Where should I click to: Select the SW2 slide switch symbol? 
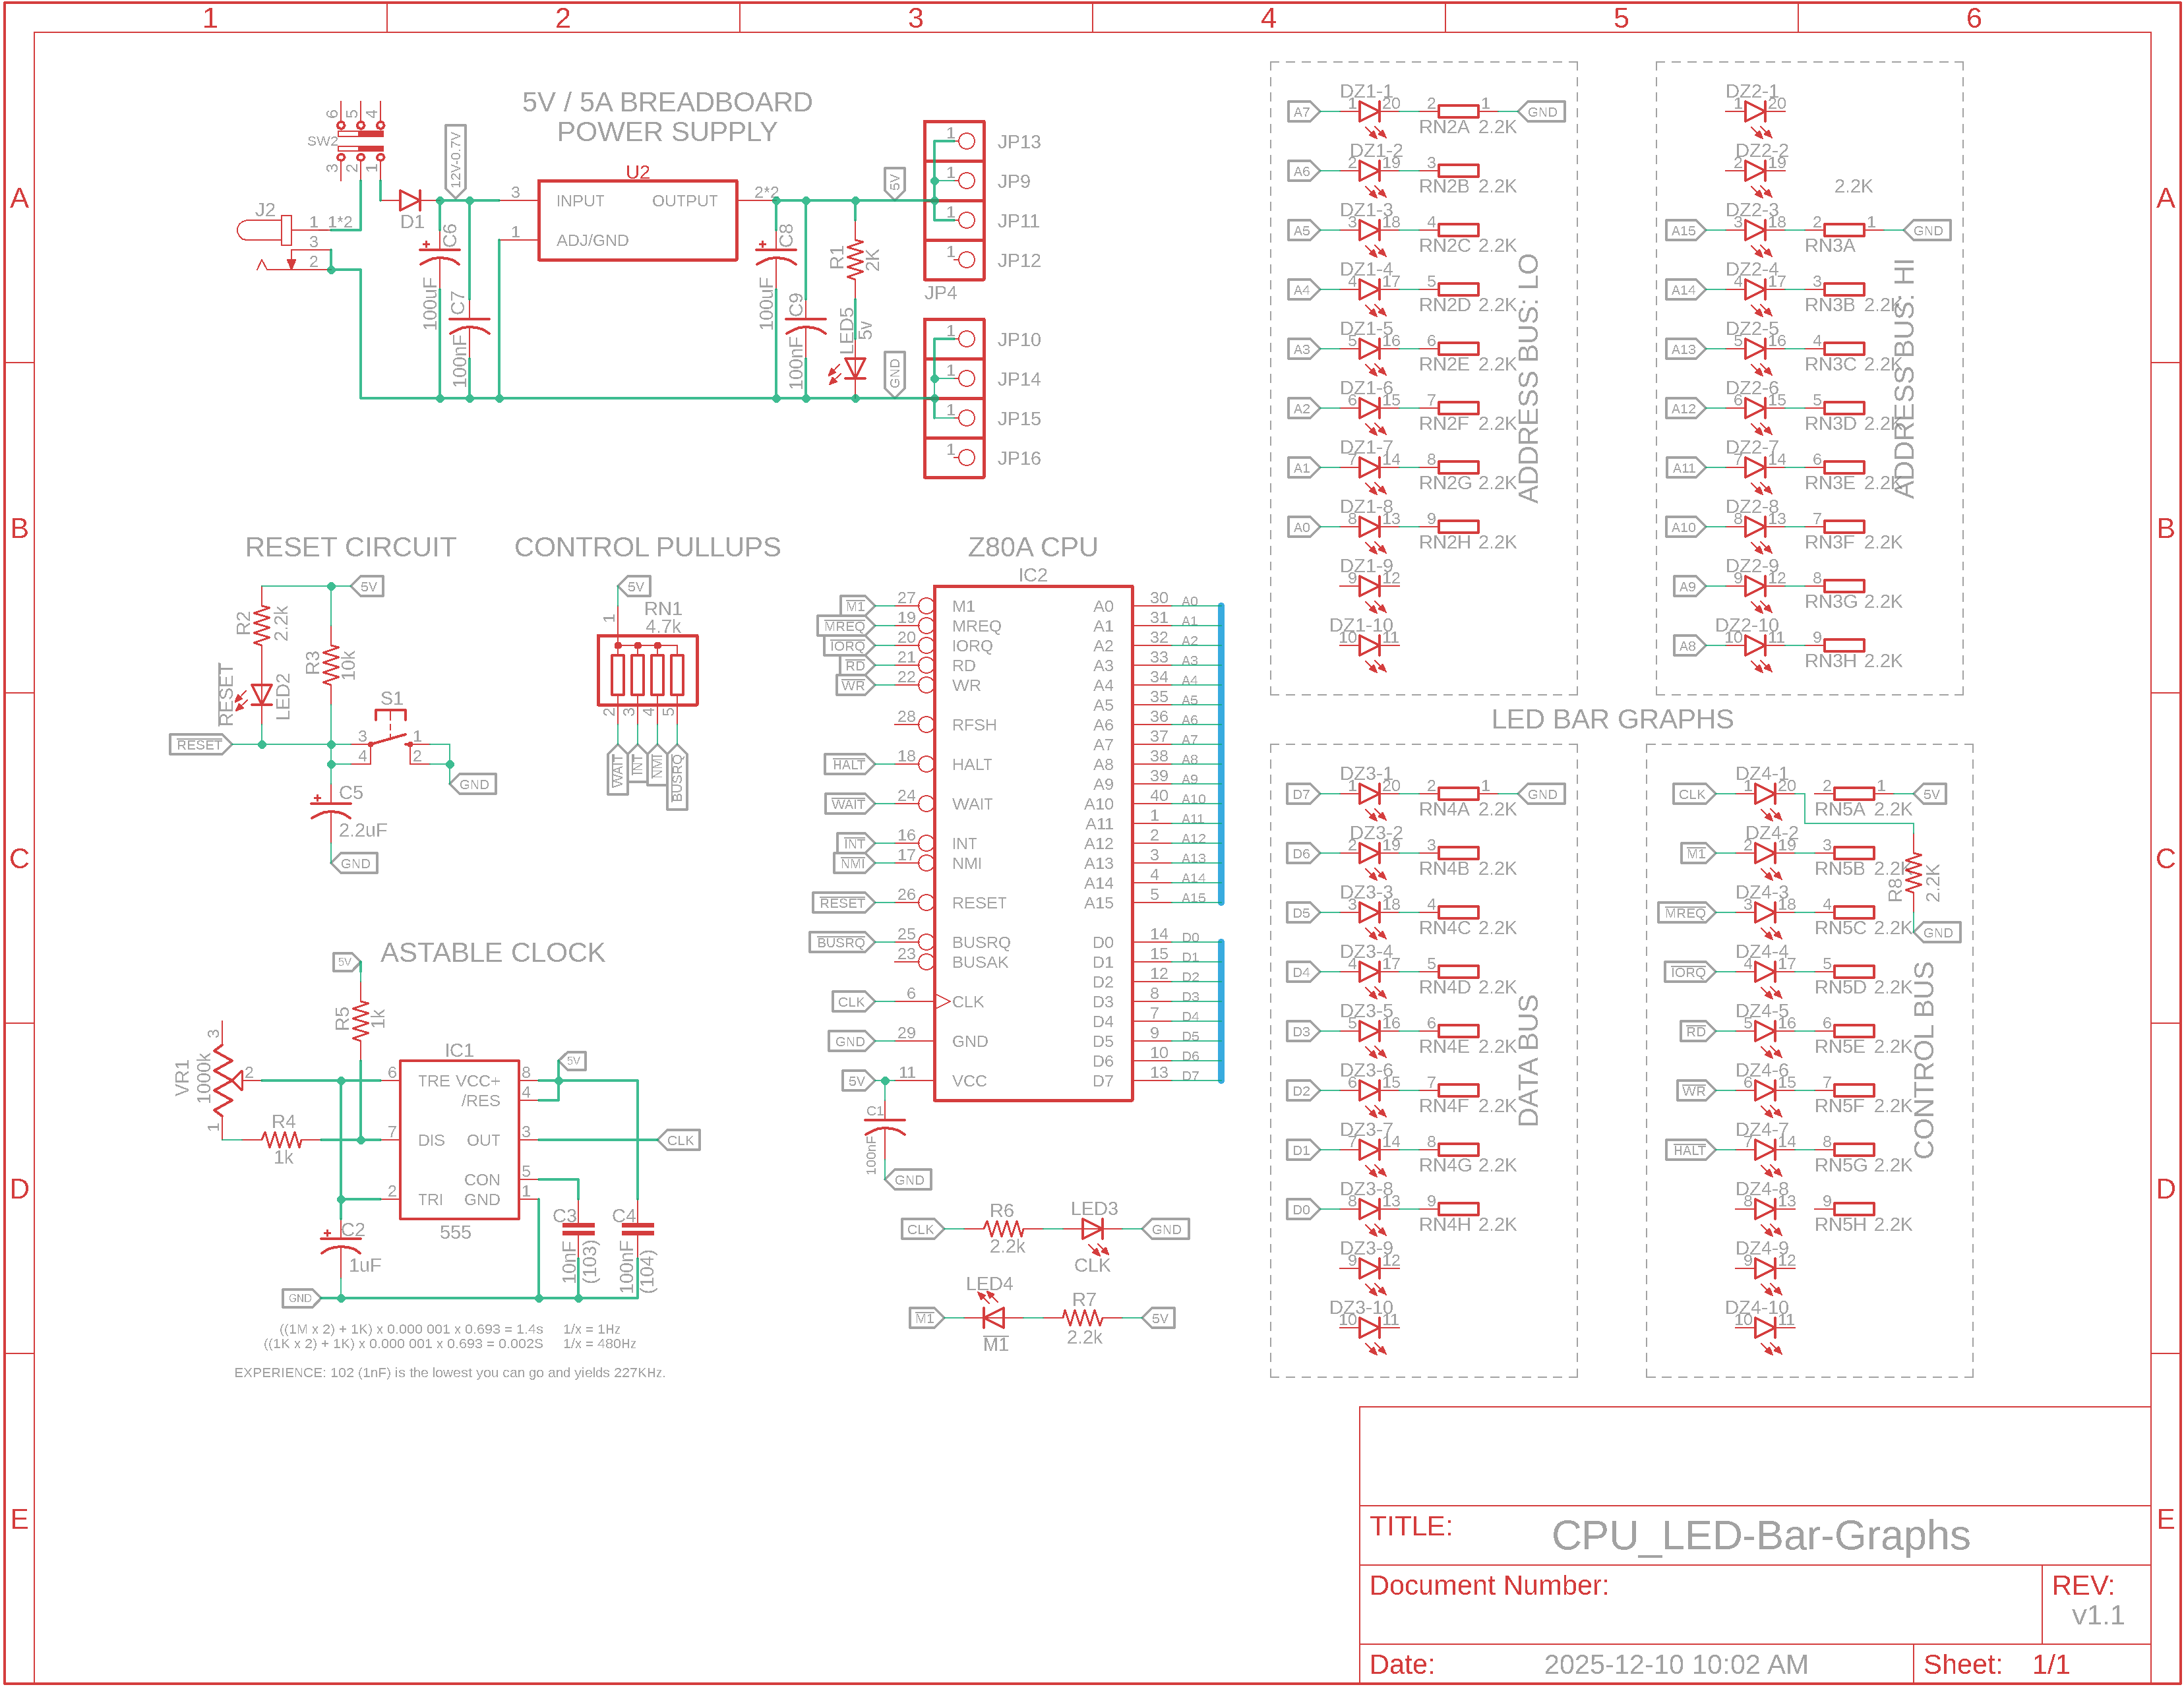[360, 142]
